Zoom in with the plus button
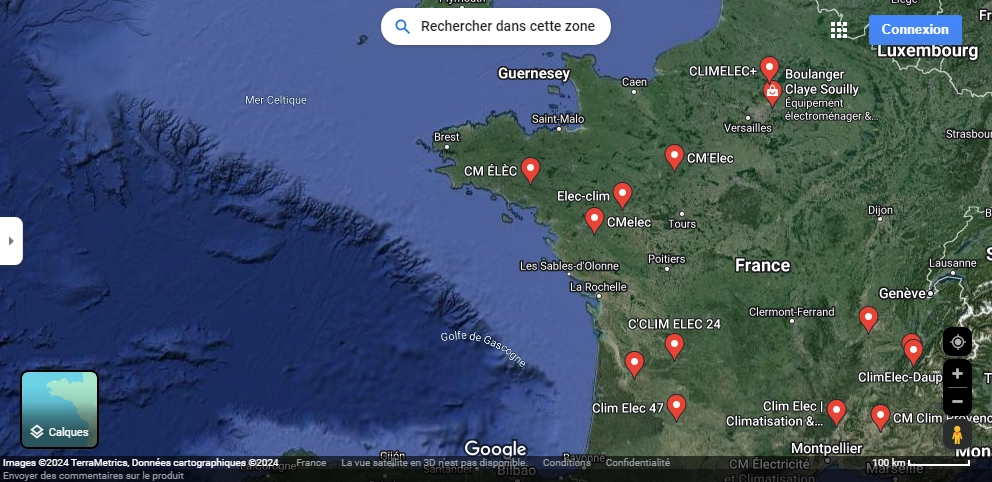This screenshot has width=992, height=482. point(957,374)
